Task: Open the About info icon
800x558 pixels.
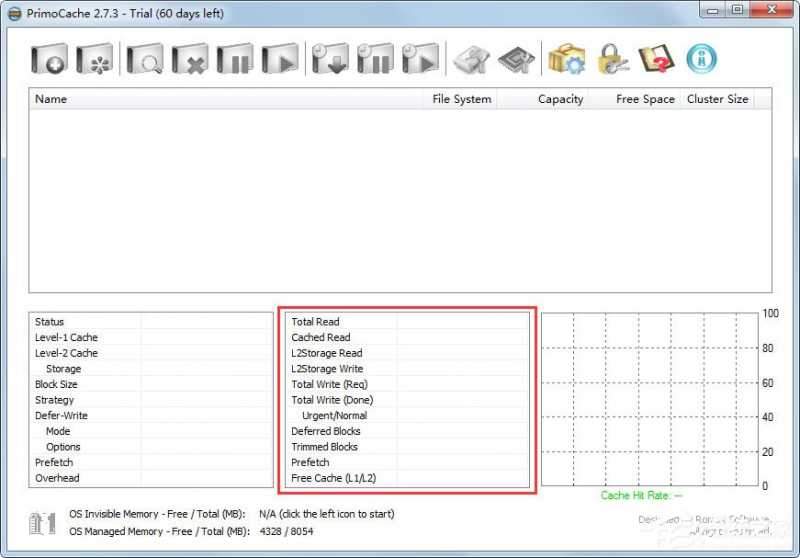Action: coord(702,59)
